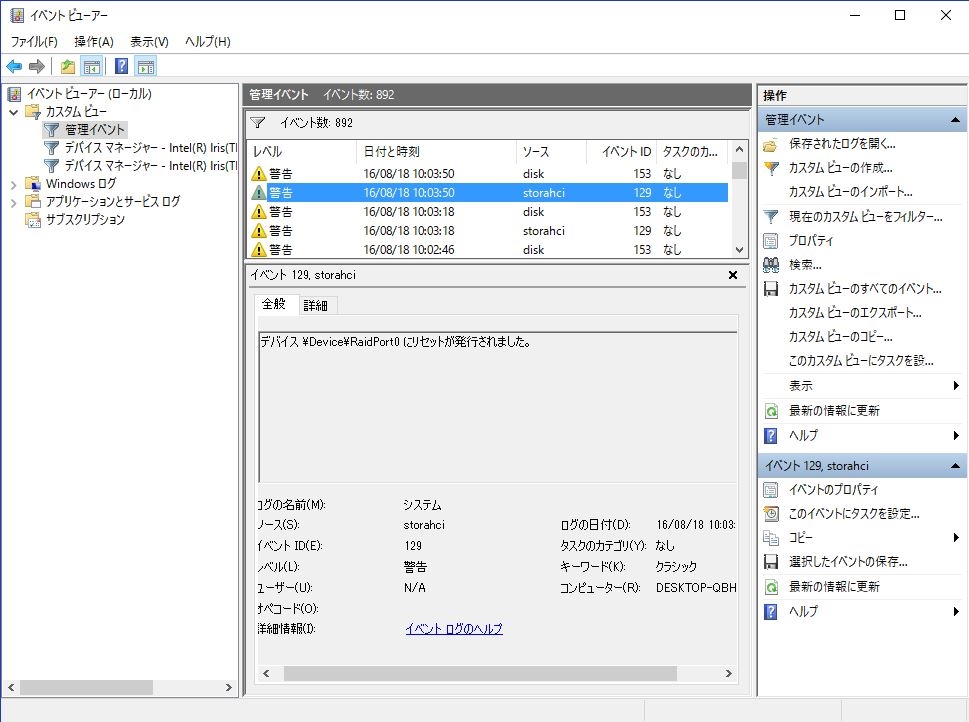Refresh via 最新の情報に更新 under イベント 129
The image size is (969, 722).
(834, 587)
